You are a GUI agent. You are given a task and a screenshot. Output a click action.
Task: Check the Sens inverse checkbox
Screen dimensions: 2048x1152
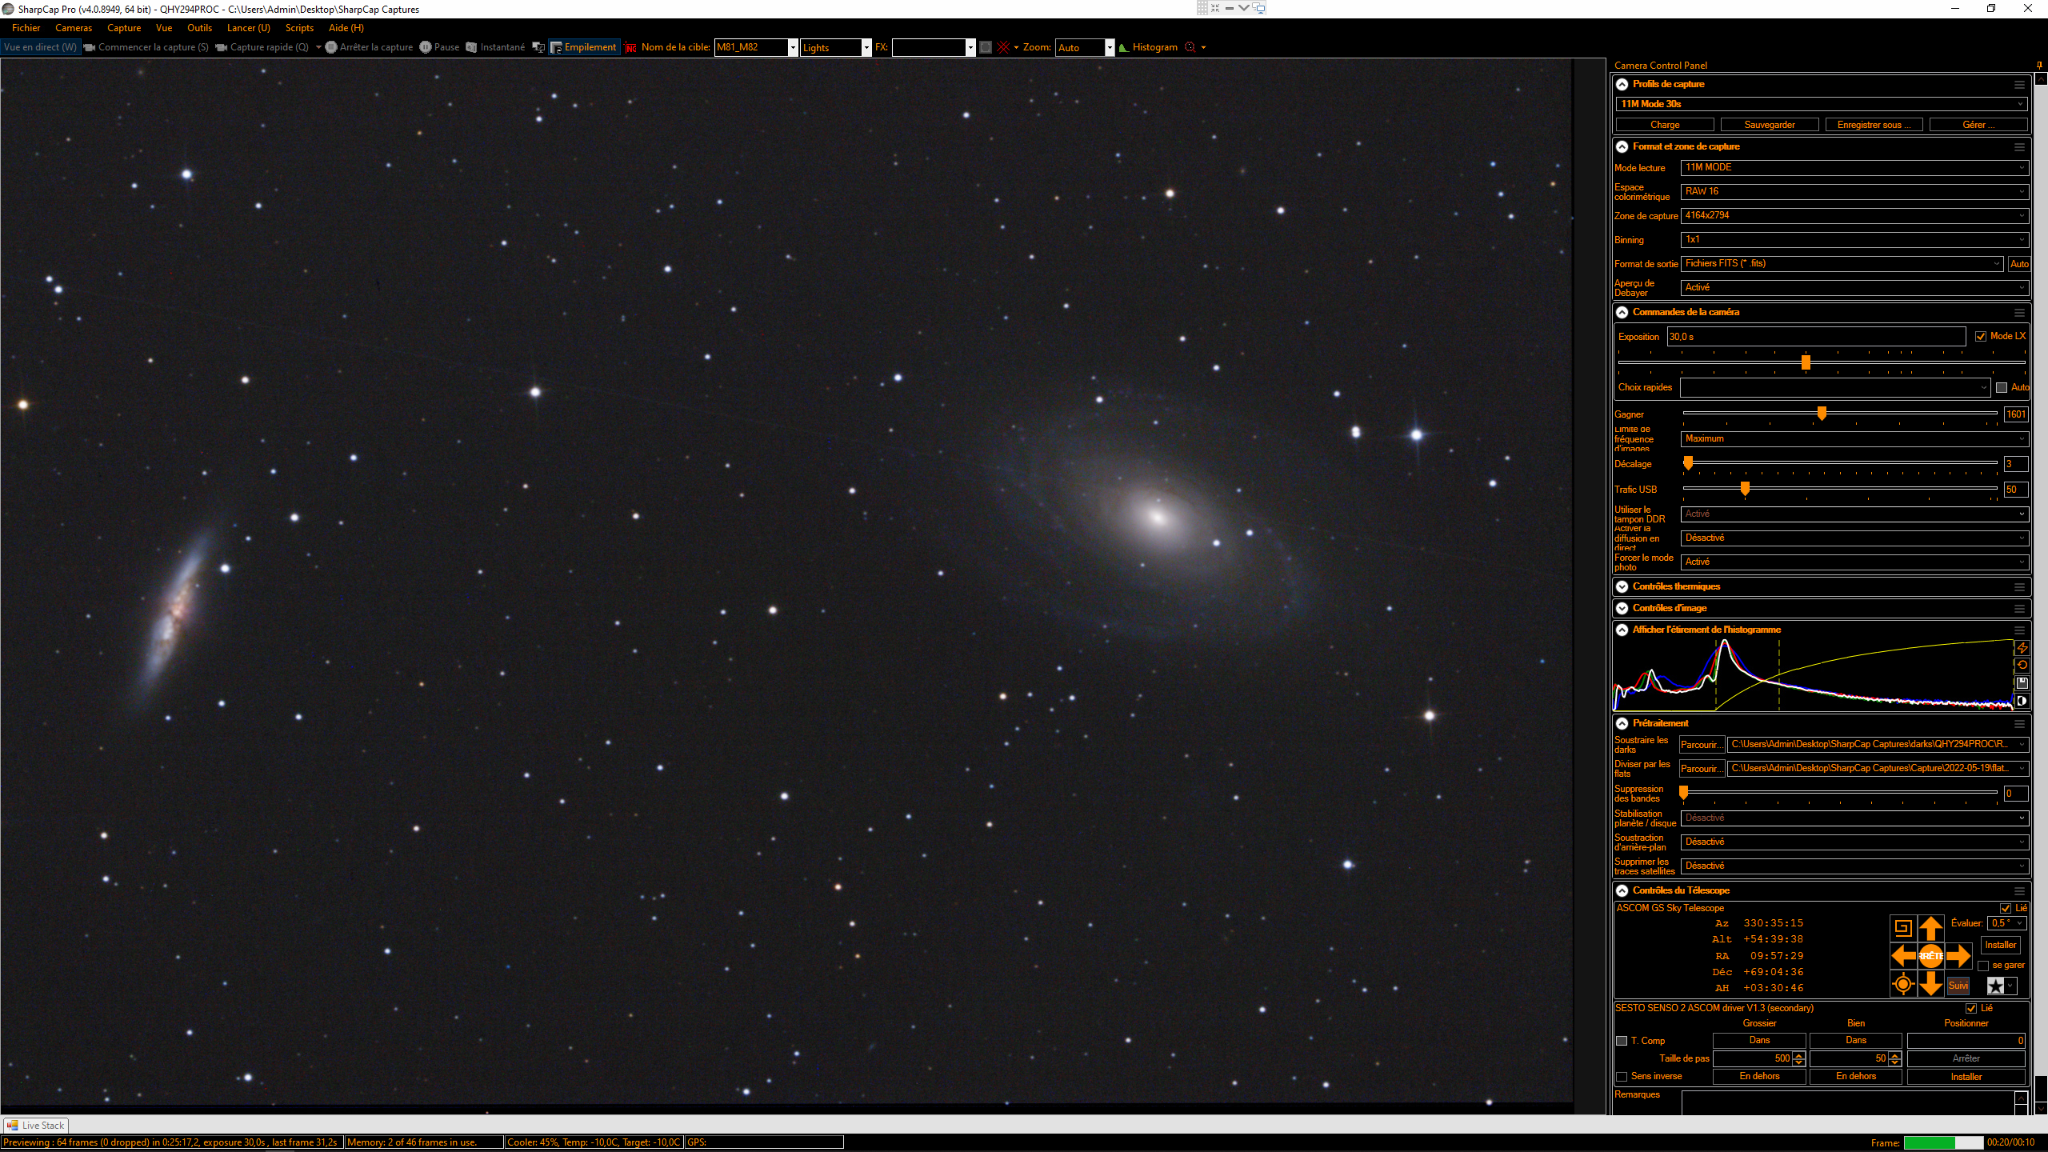1622,1077
